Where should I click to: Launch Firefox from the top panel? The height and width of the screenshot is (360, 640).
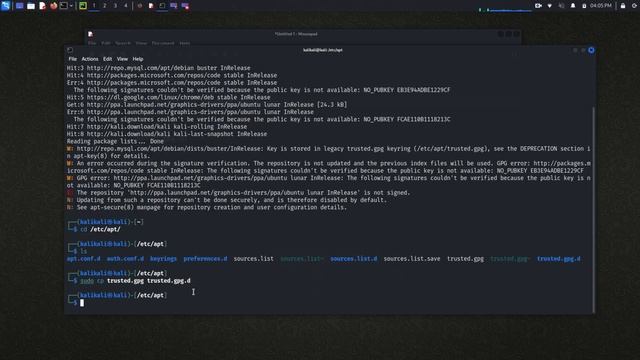[x=53, y=6]
